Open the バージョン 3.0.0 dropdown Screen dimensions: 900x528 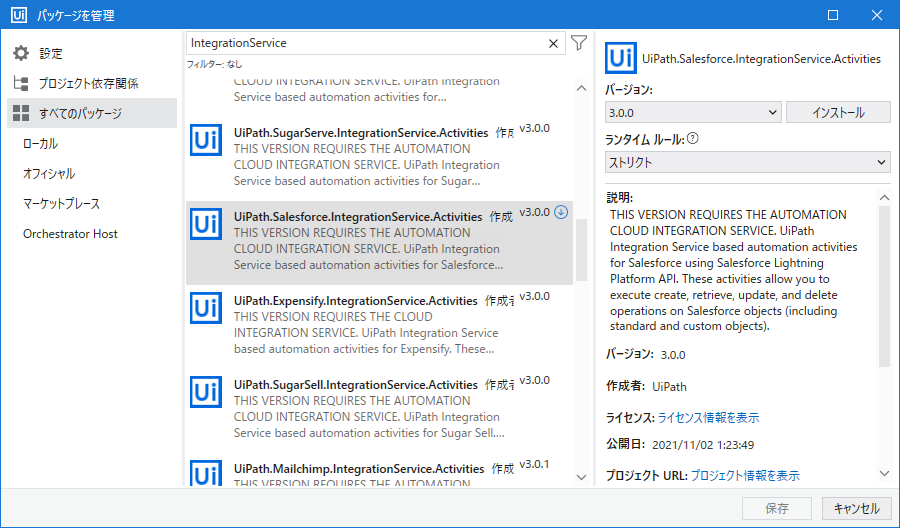pos(693,112)
